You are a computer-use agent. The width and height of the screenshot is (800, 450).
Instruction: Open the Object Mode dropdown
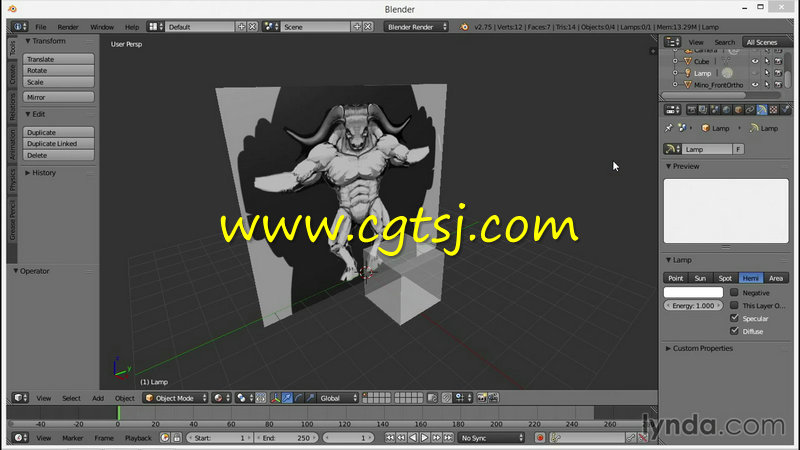[176, 398]
